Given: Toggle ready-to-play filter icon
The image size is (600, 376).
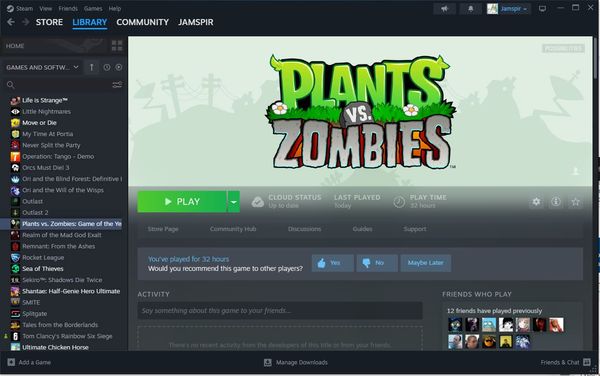Looking at the screenshot, I should (x=119, y=67).
